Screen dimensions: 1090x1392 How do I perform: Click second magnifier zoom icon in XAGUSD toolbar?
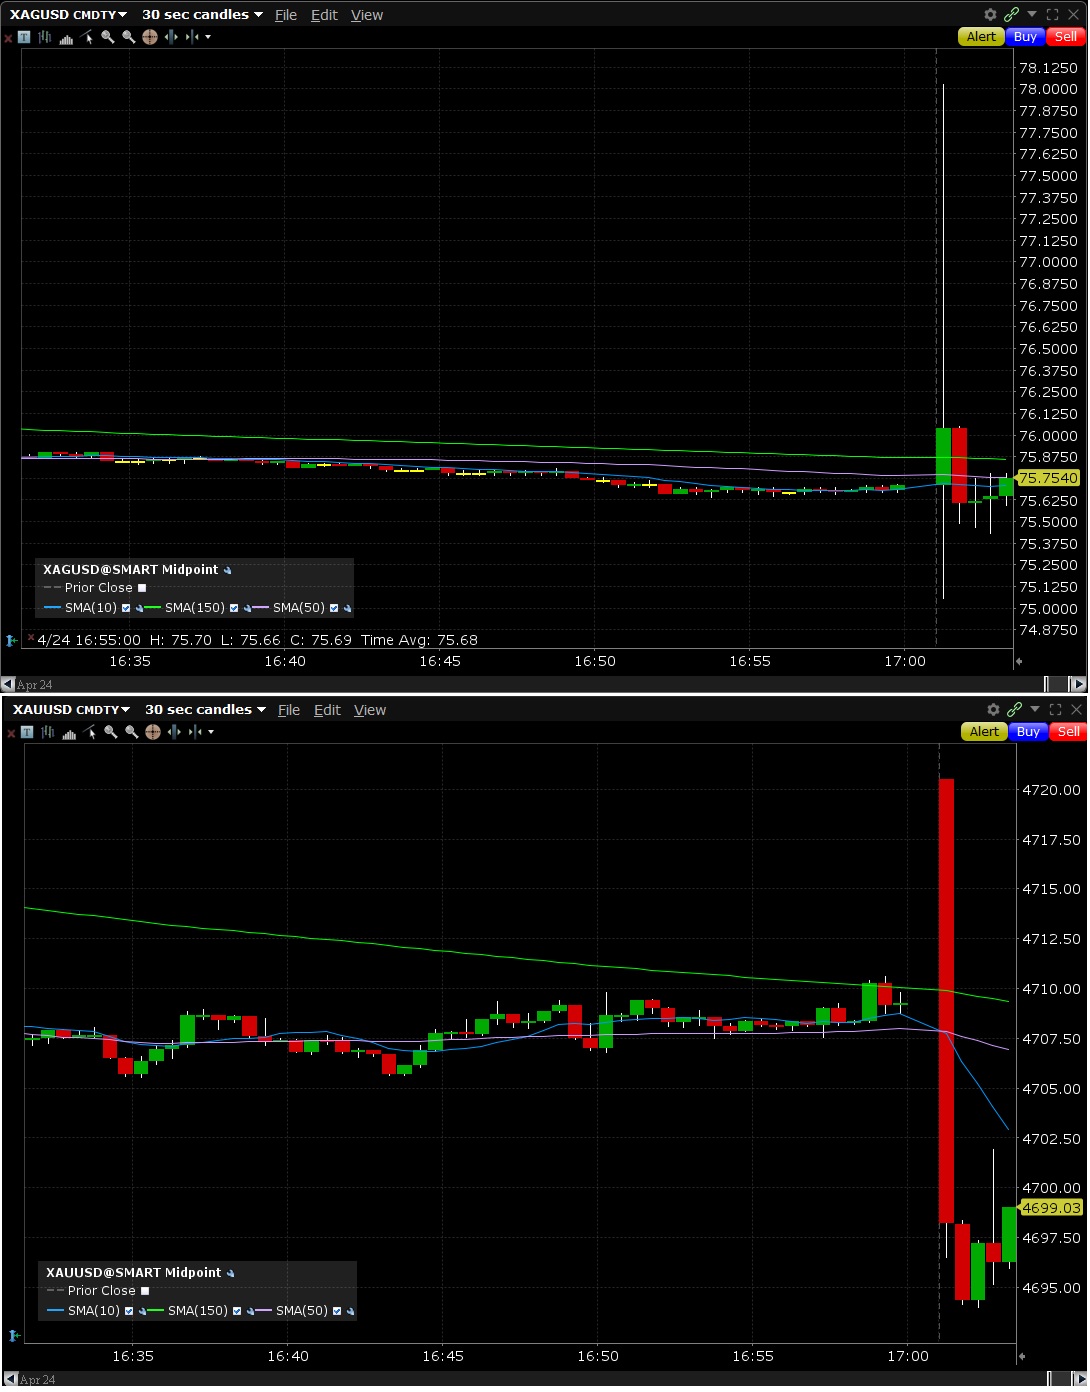129,37
